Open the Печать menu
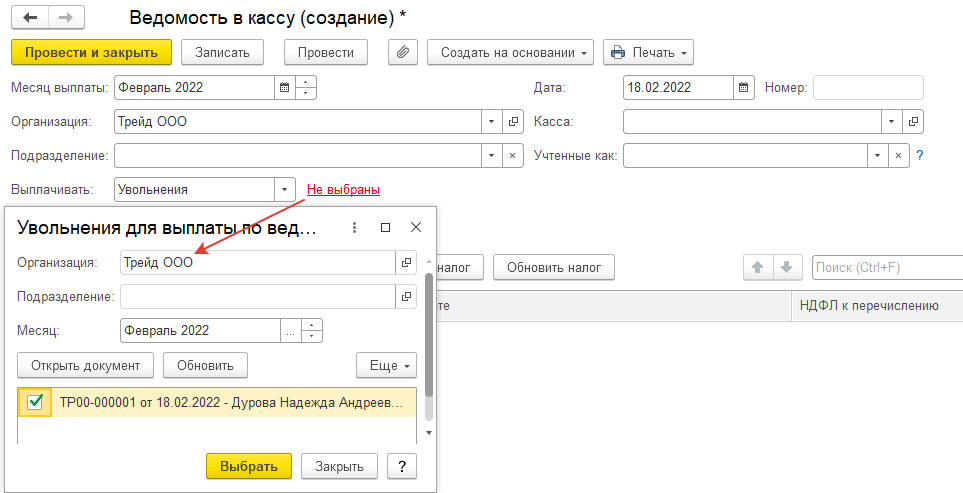 [x=648, y=52]
